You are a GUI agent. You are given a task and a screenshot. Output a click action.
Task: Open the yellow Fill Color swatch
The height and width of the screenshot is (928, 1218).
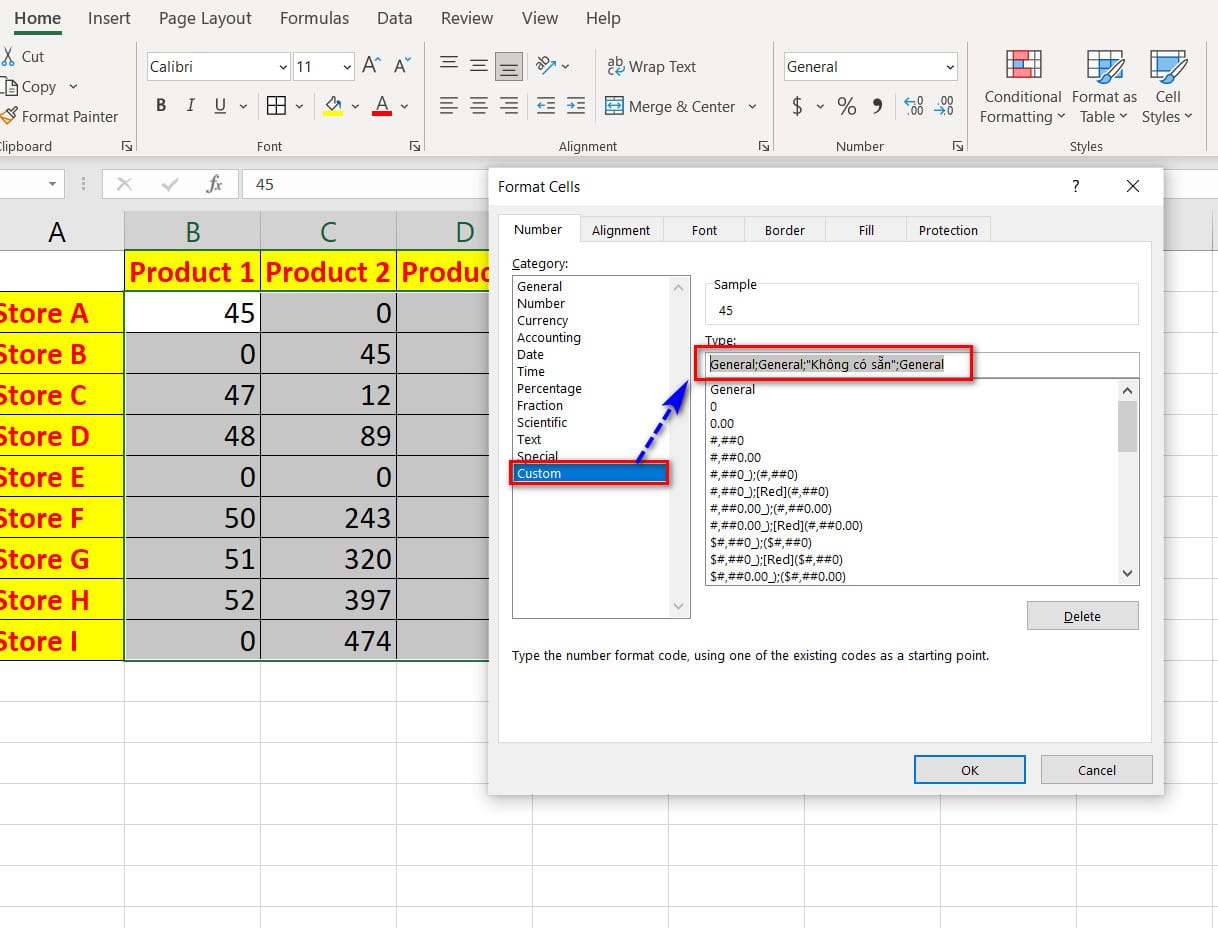pyautogui.click(x=333, y=106)
